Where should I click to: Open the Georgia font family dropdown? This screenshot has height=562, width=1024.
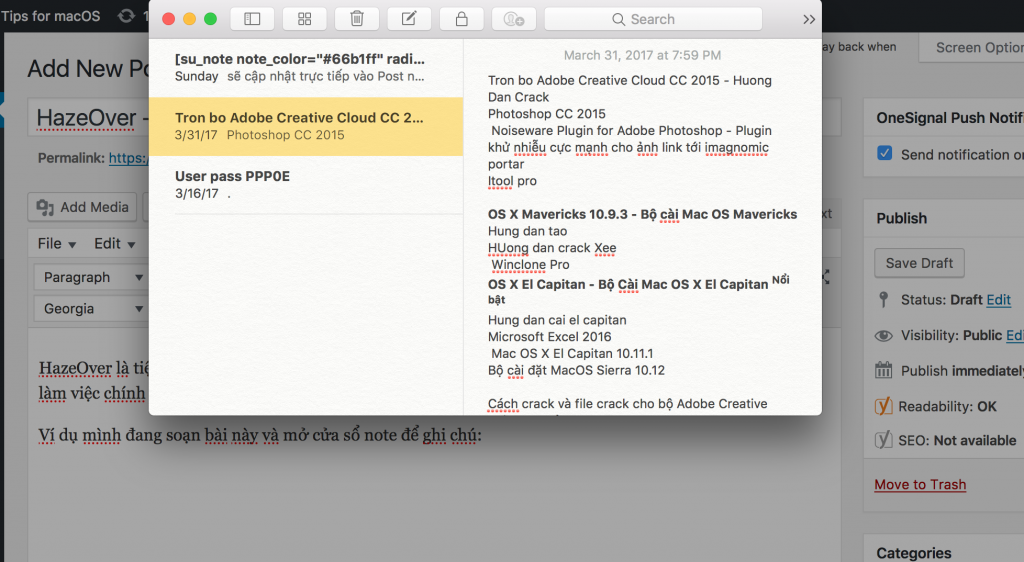(88, 309)
